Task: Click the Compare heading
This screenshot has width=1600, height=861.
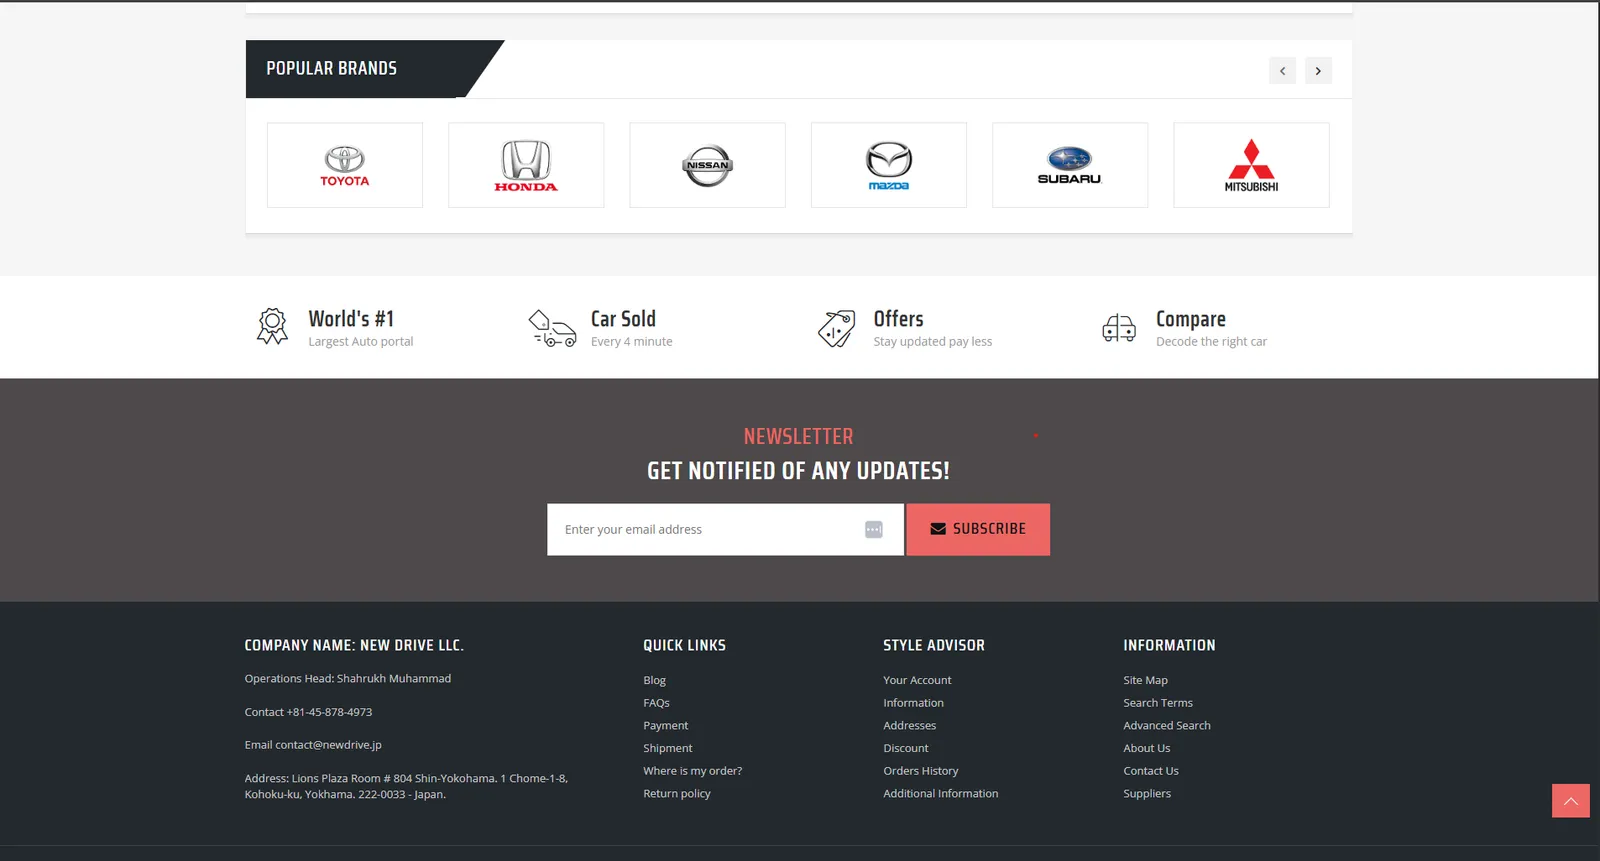Action: coord(1190,319)
